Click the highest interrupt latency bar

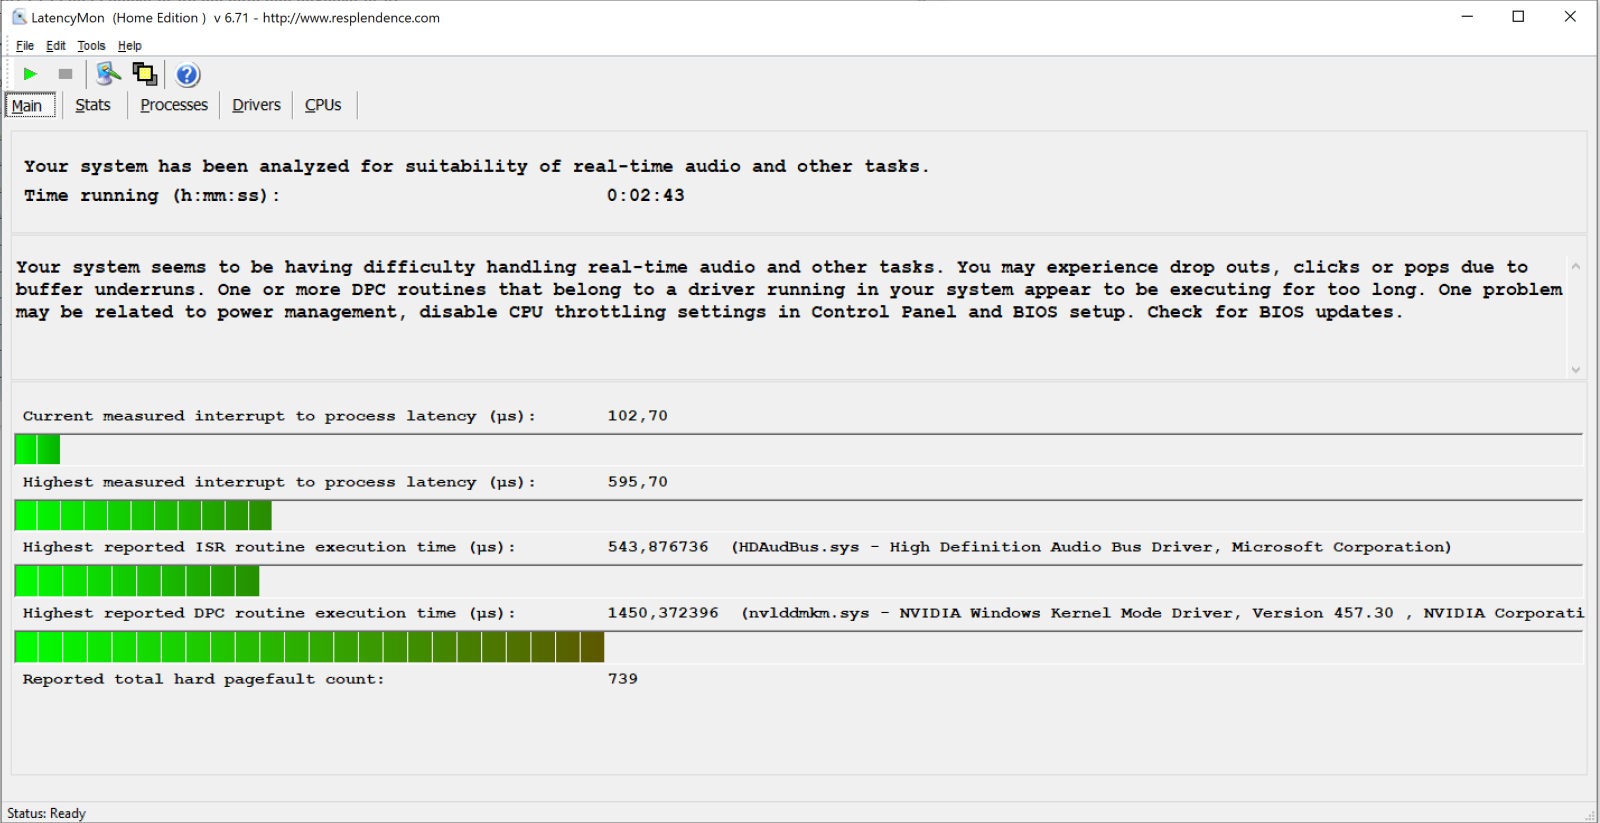click(x=798, y=516)
